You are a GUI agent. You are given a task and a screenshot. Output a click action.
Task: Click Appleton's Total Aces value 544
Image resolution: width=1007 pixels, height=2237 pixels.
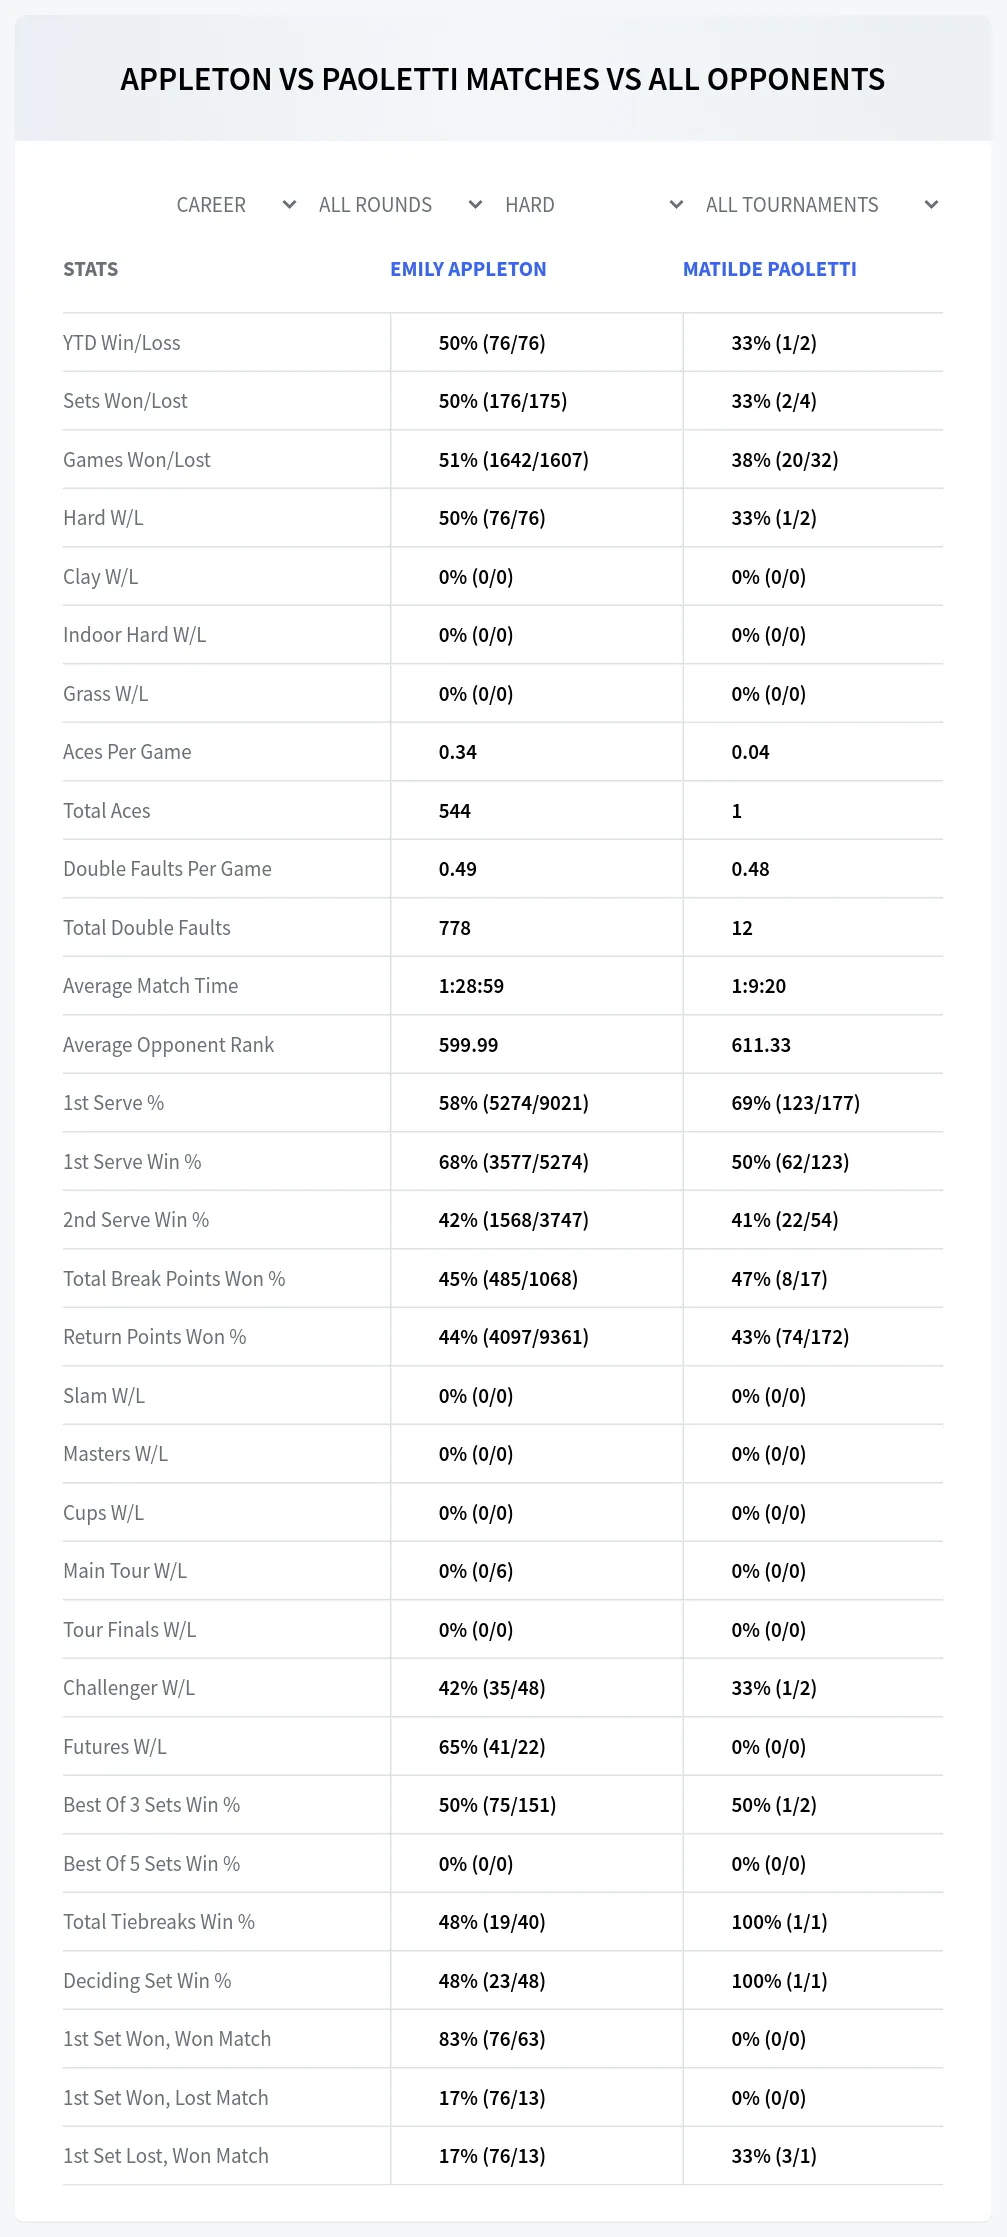click(x=455, y=811)
